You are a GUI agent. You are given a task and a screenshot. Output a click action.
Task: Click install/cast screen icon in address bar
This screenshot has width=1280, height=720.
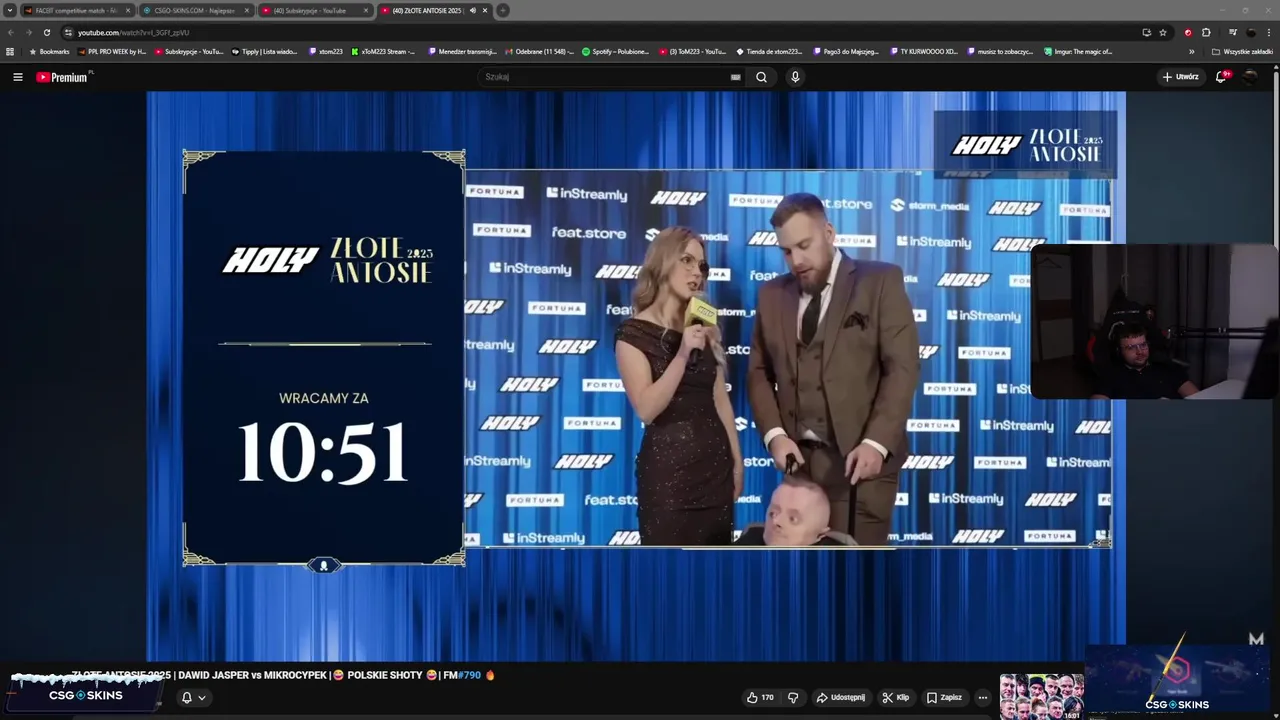1146,32
